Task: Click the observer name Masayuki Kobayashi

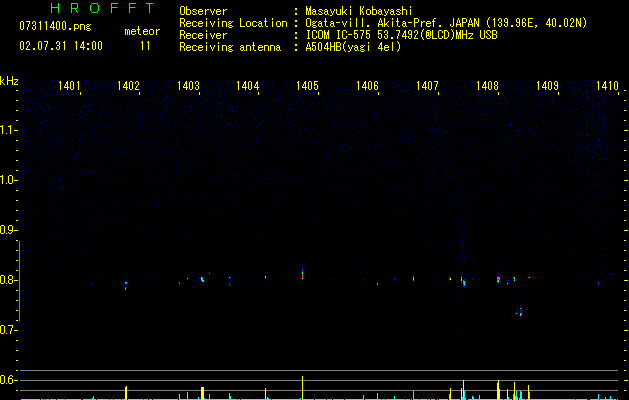Action: coord(359,11)
